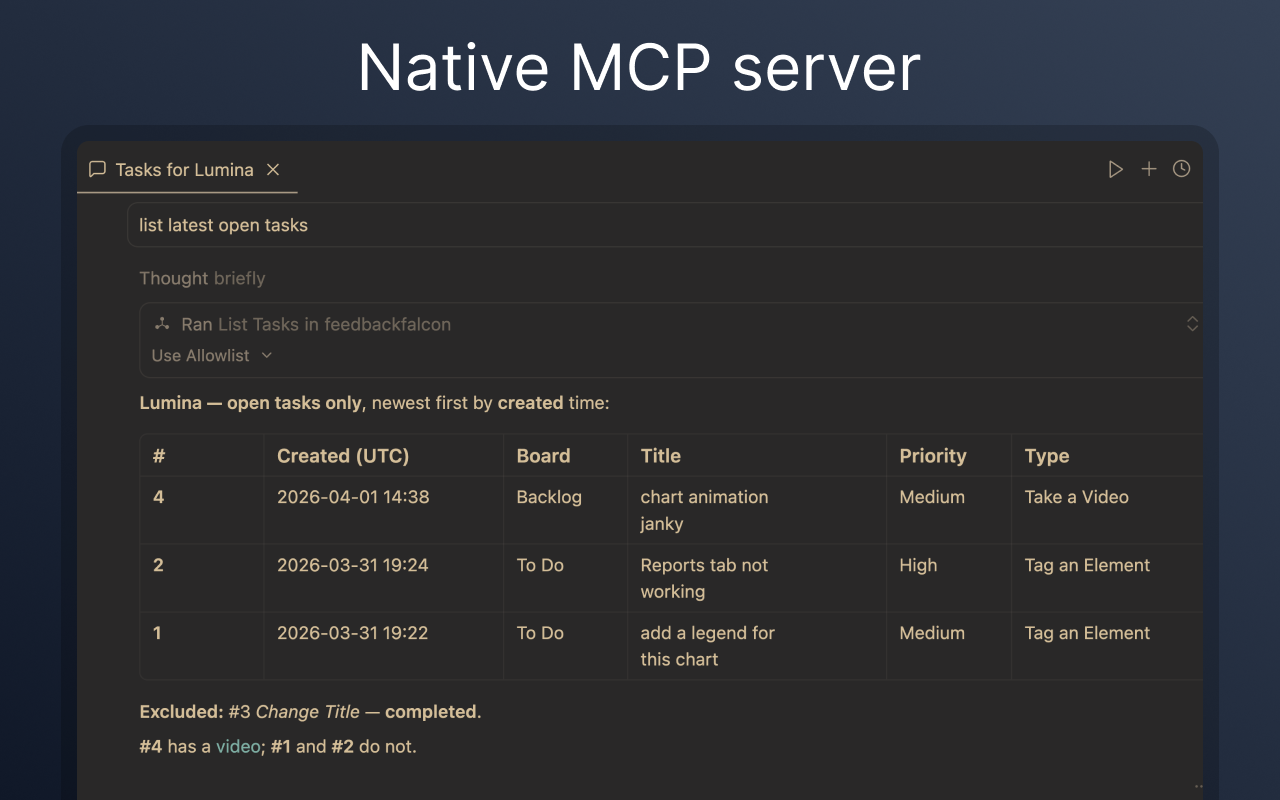1280x800 pixels.
Task: Click the chat bubble icon on the tab
Action: [97, 169]
